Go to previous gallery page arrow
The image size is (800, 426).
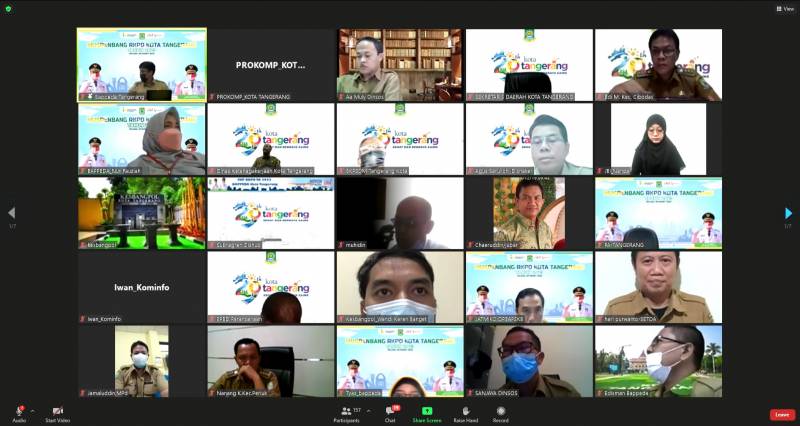[x=11, y=213]
